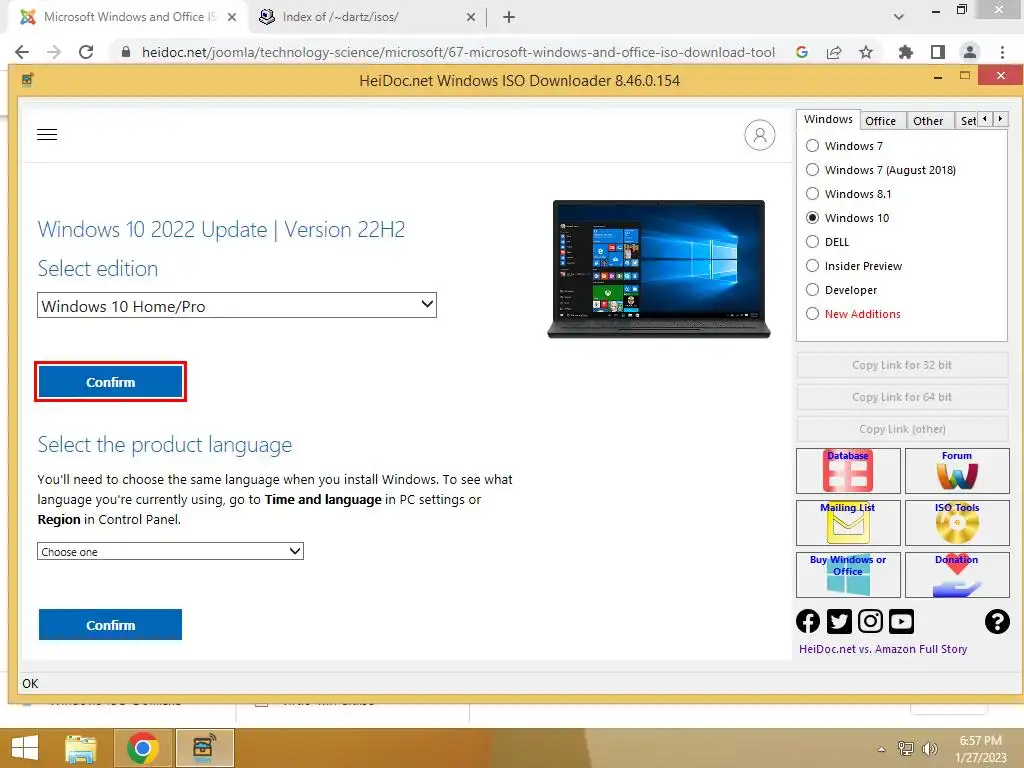Select the New Additions radio button
The height and width of the screenshot is (768, 1024).
pyautogui.click(x=812, y=314)
